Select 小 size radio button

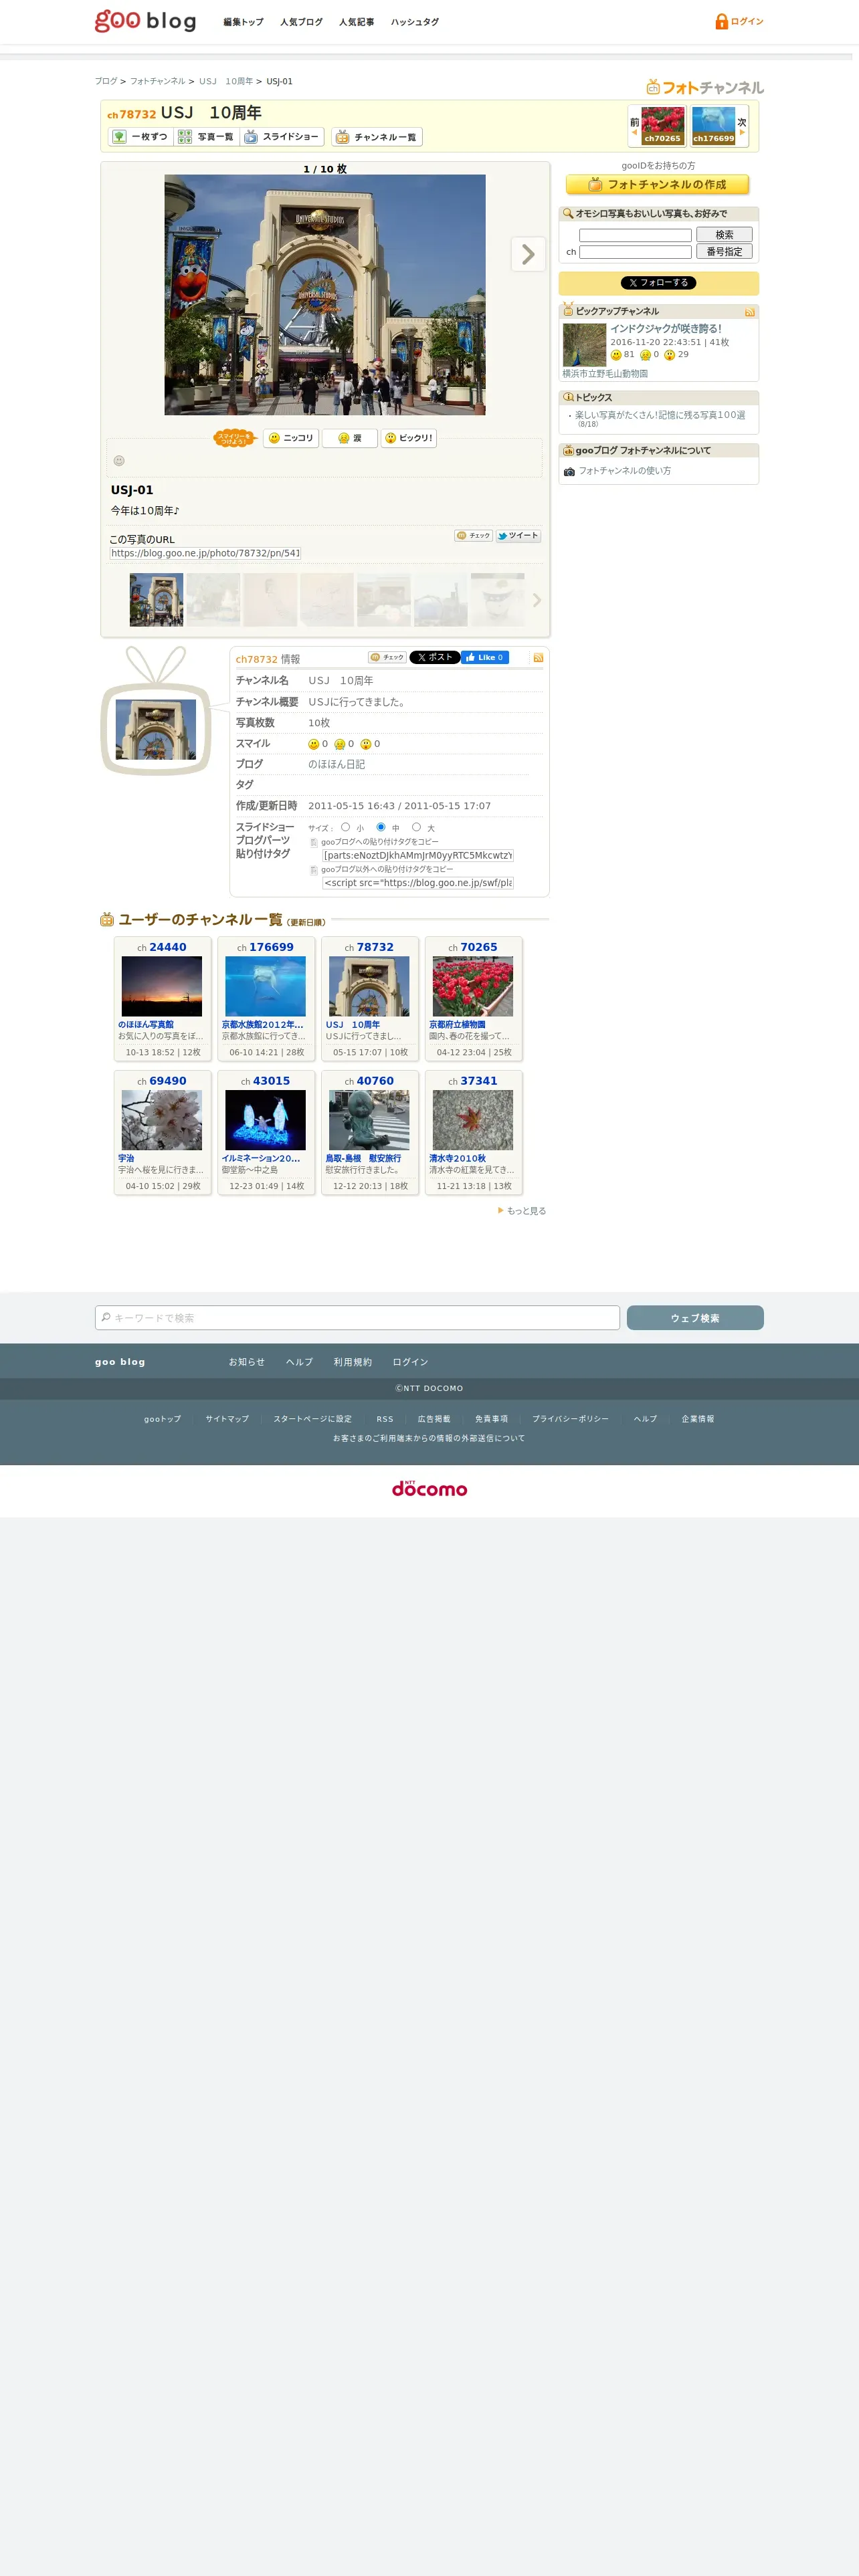pos(345,827)
